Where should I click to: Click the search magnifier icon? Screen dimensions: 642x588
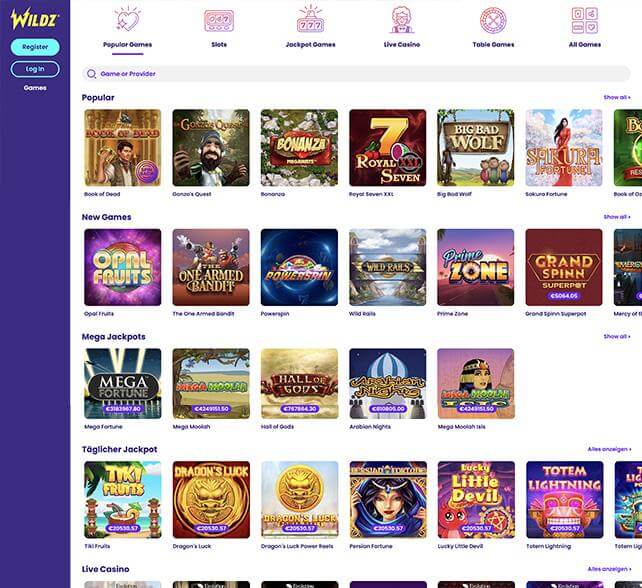[92, 74]
